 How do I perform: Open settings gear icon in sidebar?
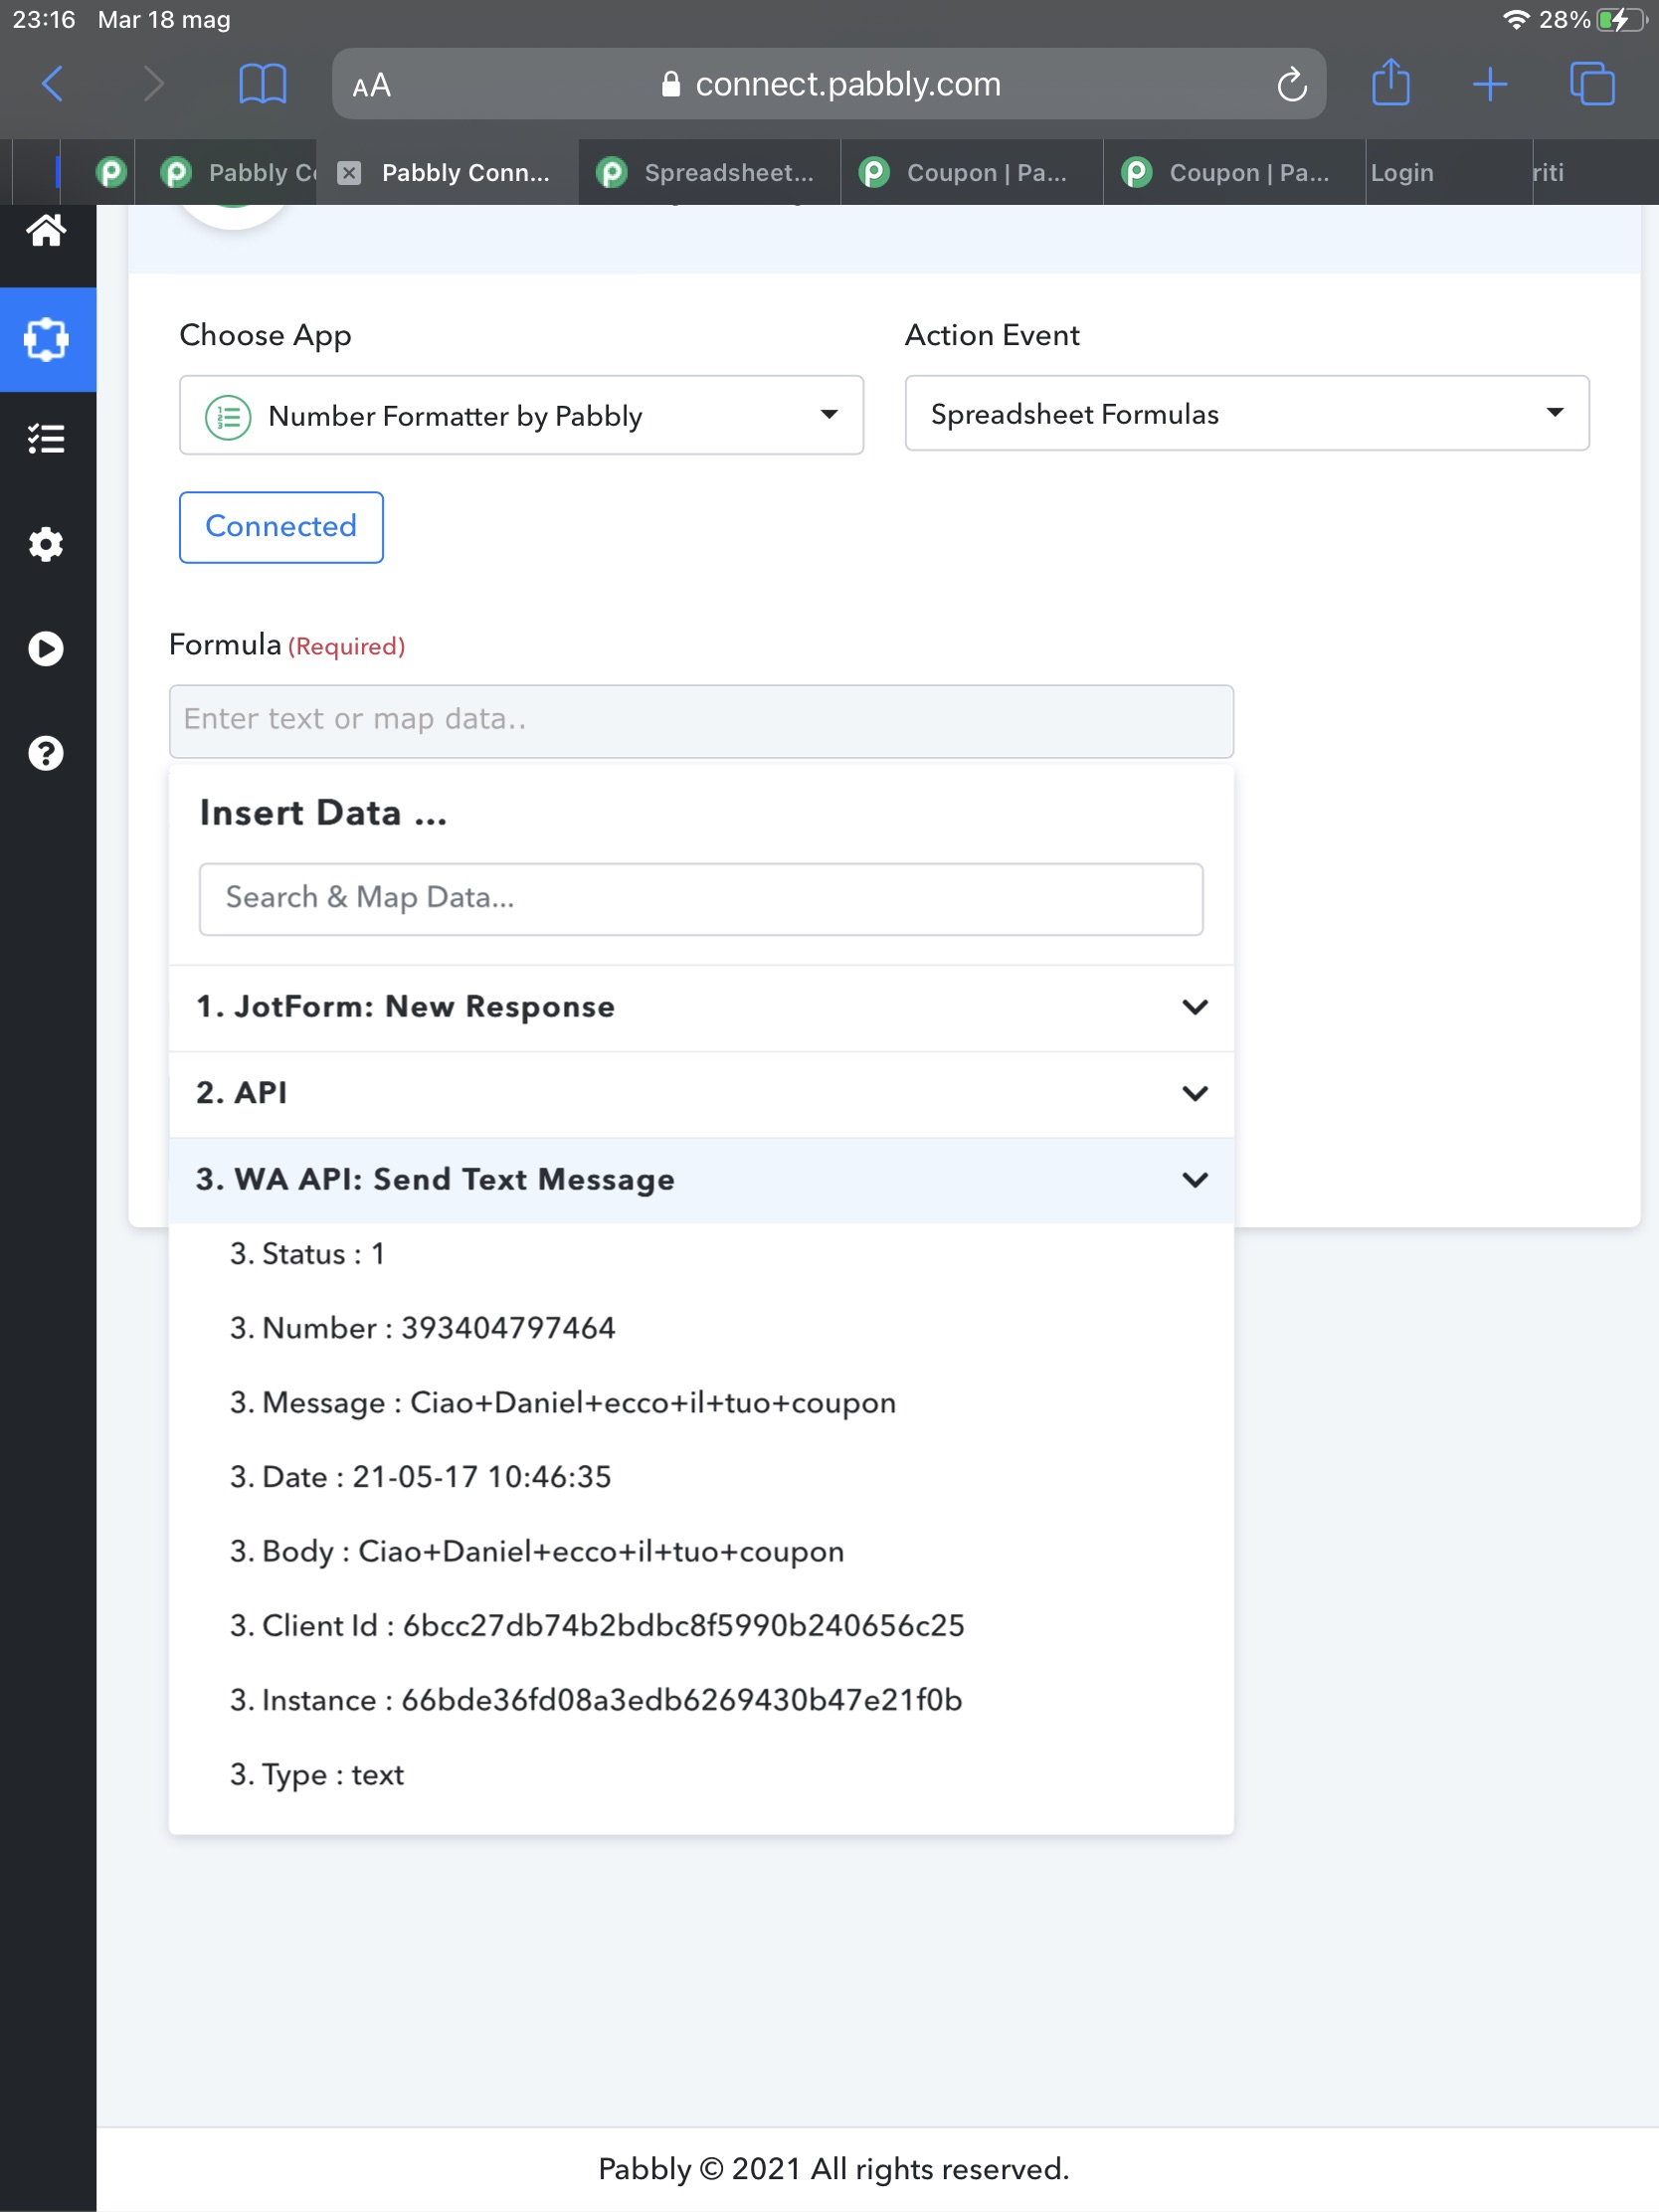click(47, 544)
